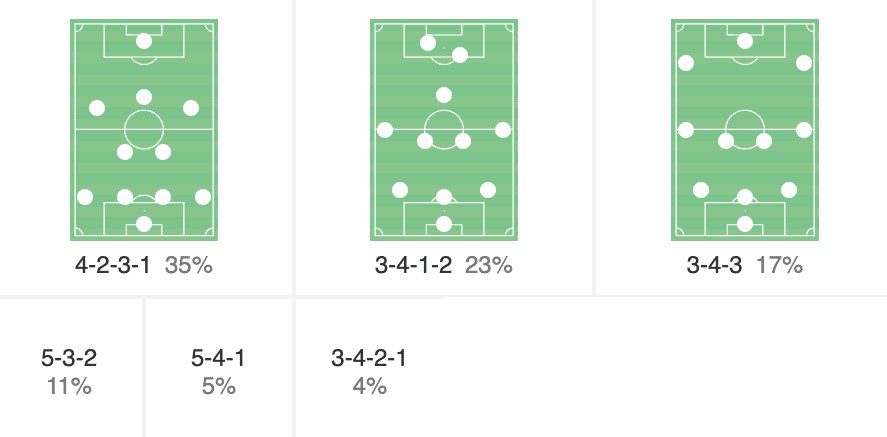The height and width of the screenshot is (437, 887).
Task: Select the lone striker dot in 4-2-3-1
Action: click(144, 41)
